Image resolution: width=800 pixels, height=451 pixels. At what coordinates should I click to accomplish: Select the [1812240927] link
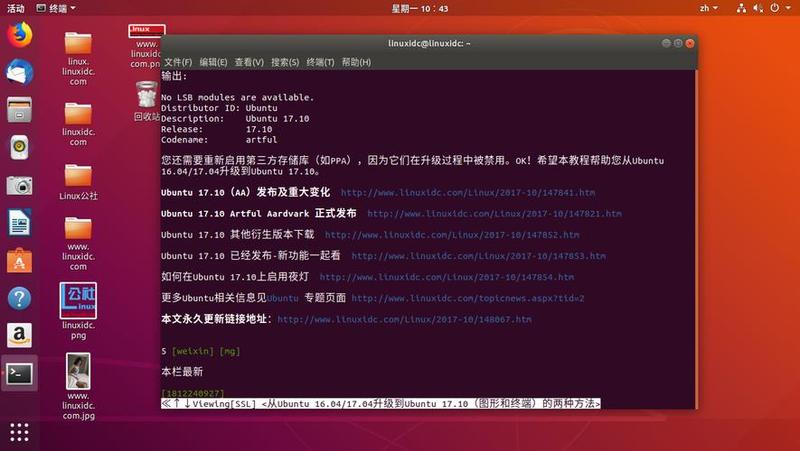point(193,393)
